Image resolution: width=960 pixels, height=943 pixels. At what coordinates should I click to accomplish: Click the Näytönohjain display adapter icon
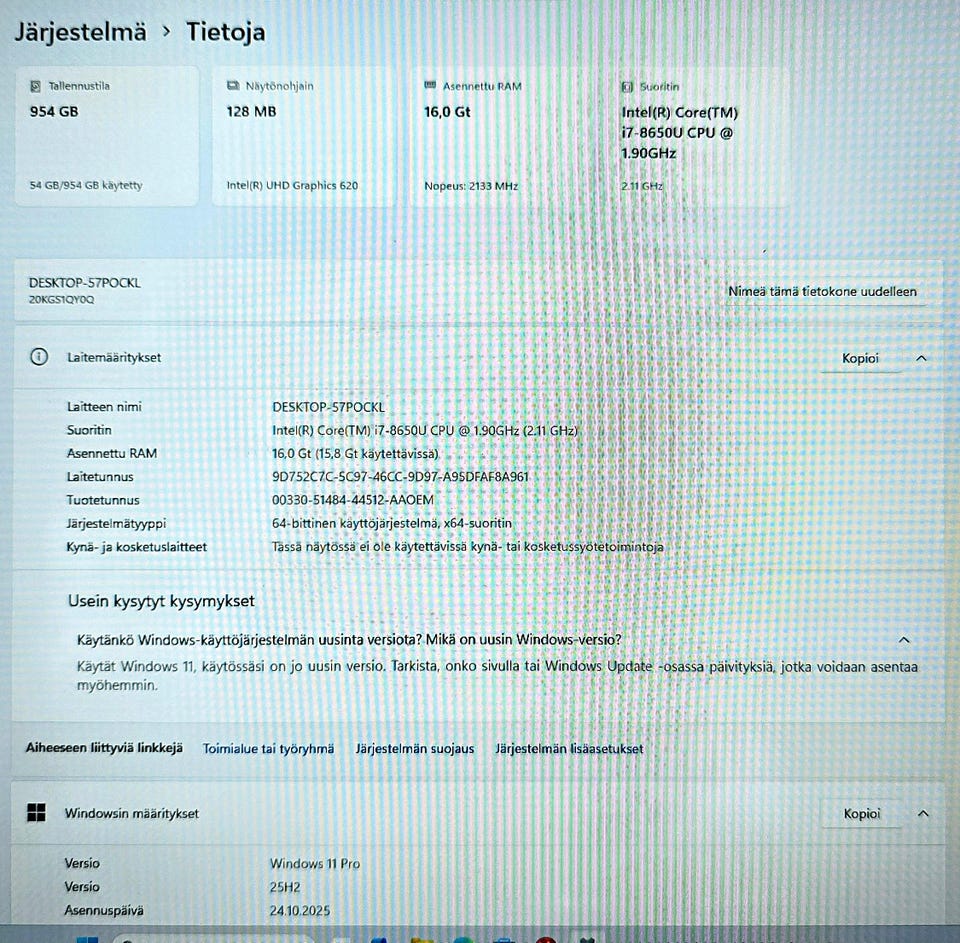point(233,86)
